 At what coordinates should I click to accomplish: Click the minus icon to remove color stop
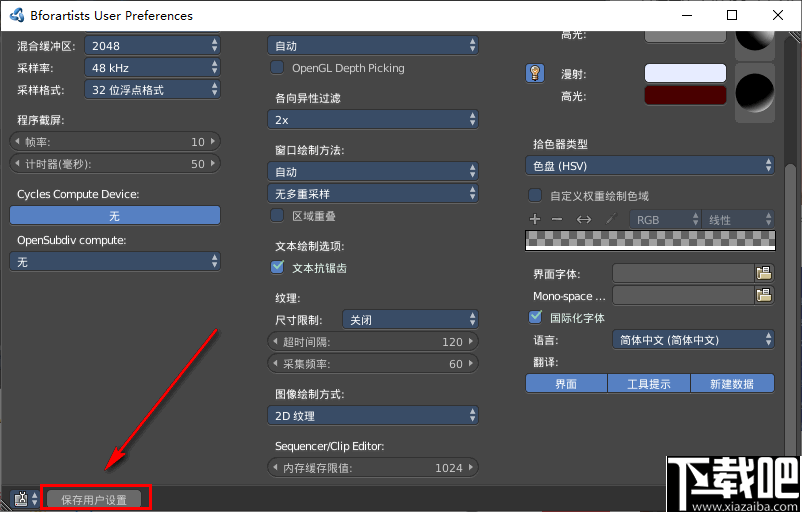[x=557, y=219]
